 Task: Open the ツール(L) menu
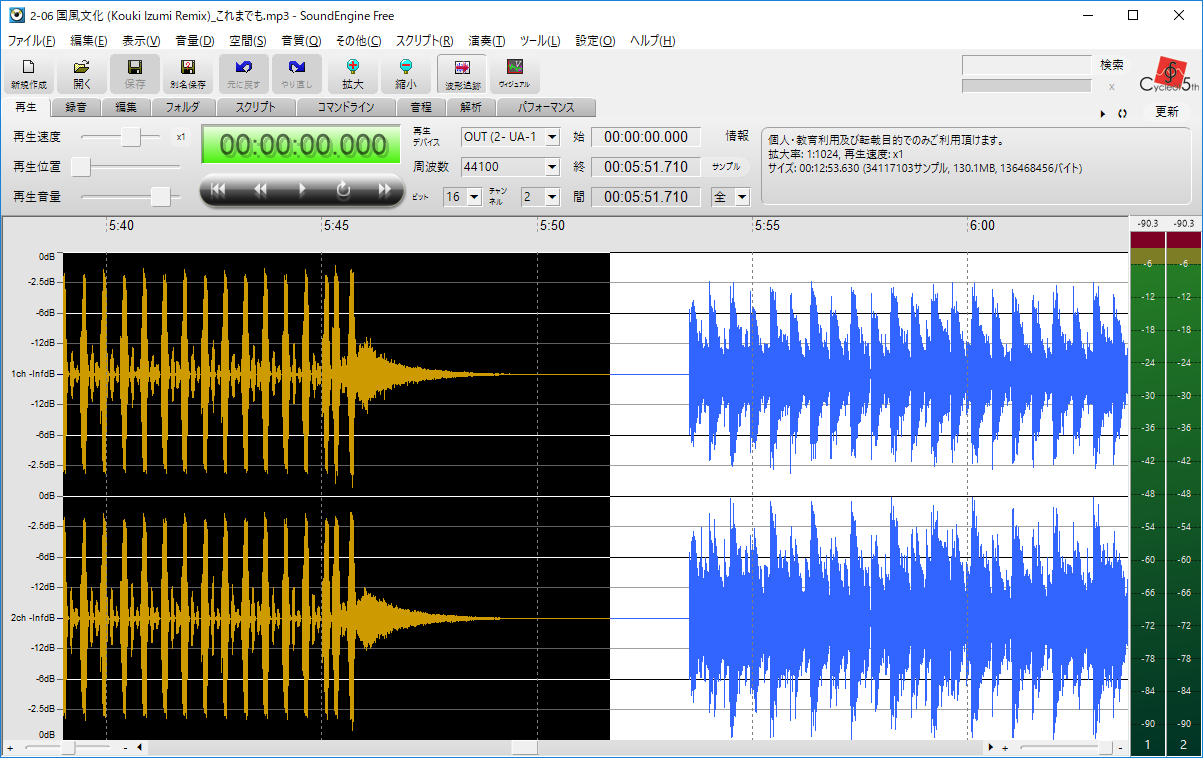click(540, 41)
